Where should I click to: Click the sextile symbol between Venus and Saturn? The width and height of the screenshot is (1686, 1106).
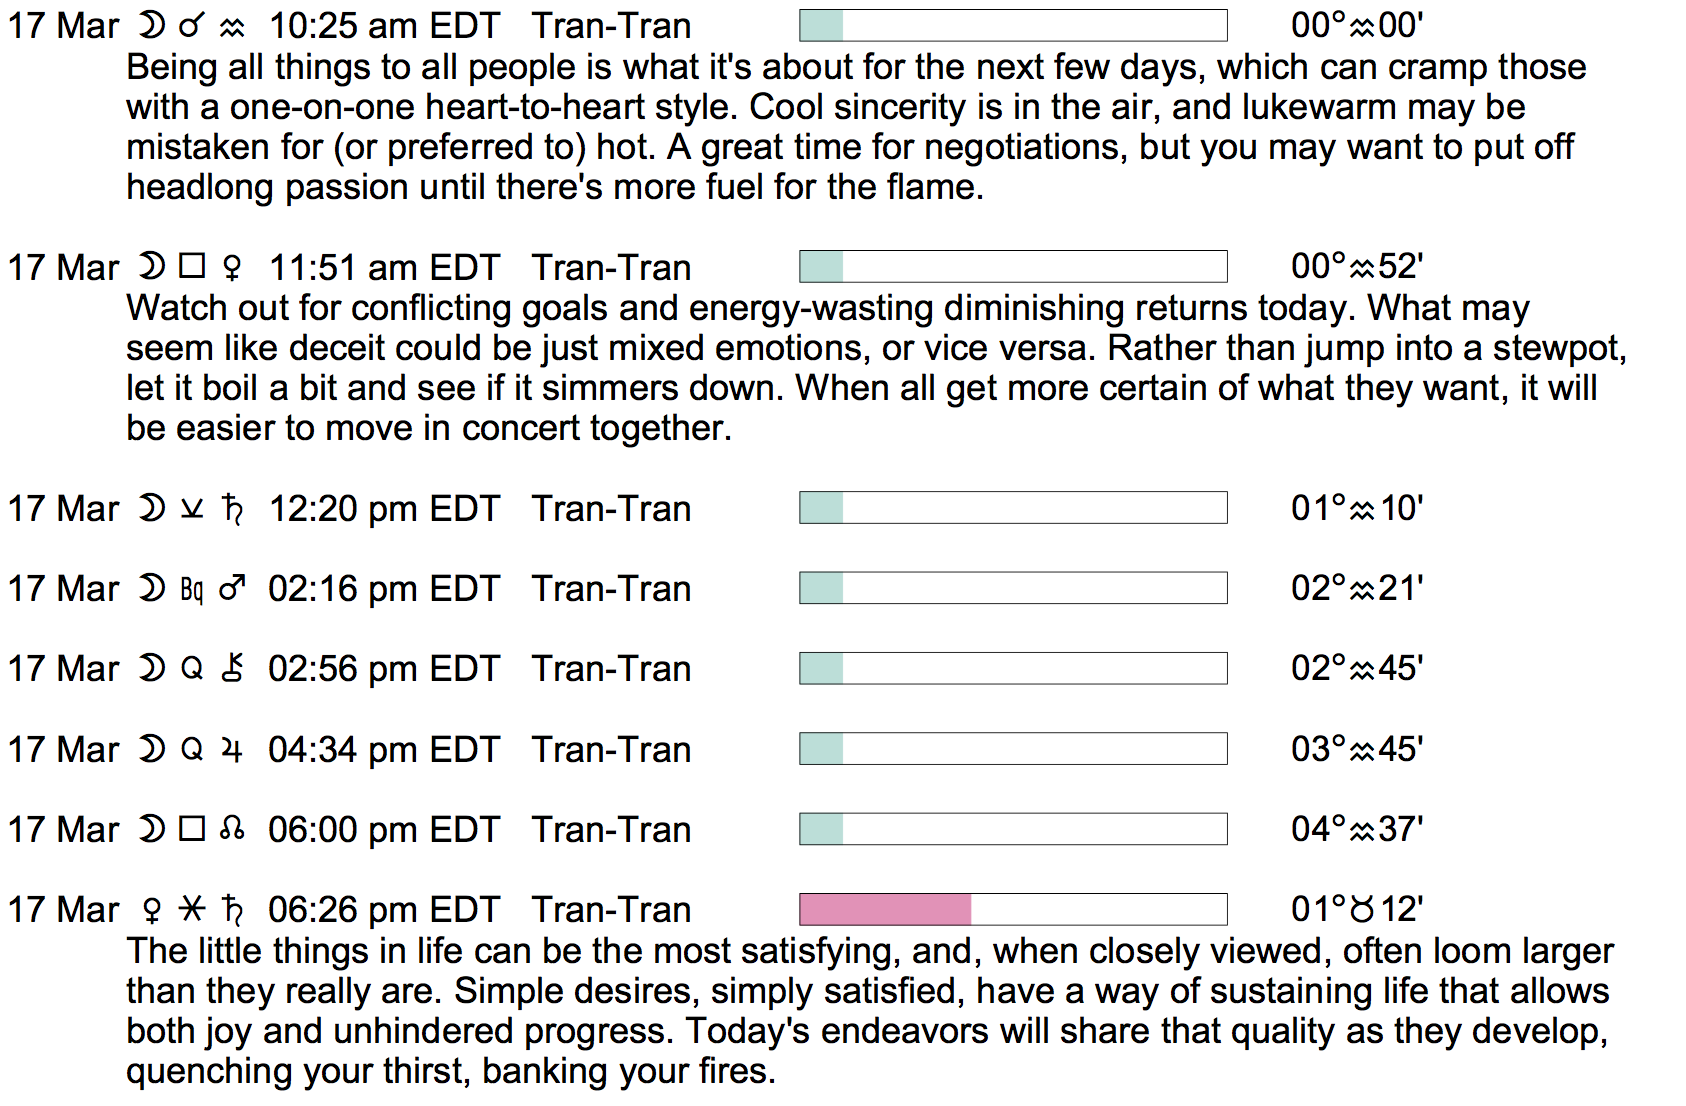click(x=191, y=909)
